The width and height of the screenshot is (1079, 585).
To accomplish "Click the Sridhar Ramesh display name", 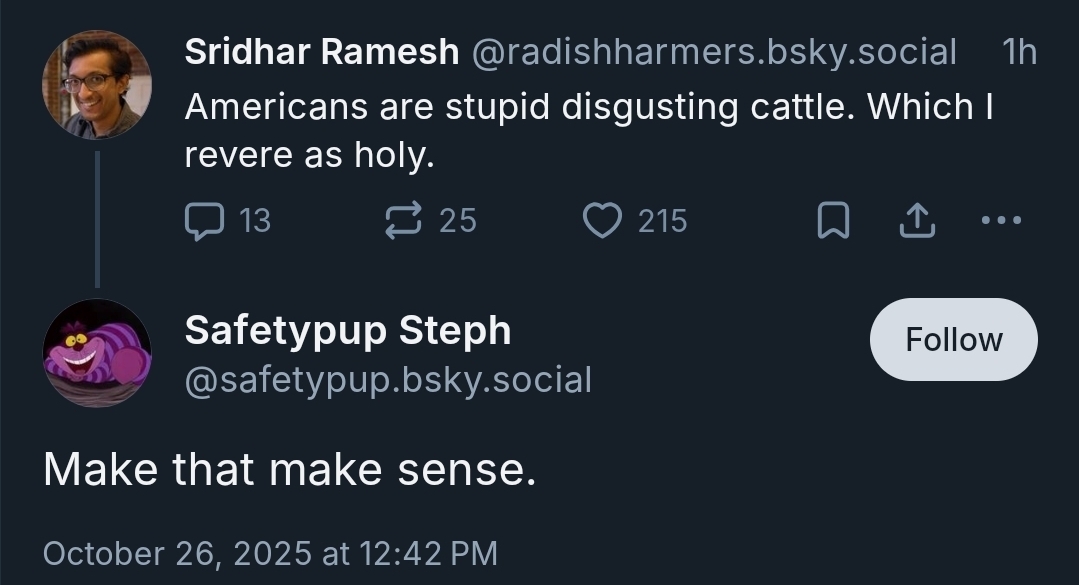I will (321, 52).
